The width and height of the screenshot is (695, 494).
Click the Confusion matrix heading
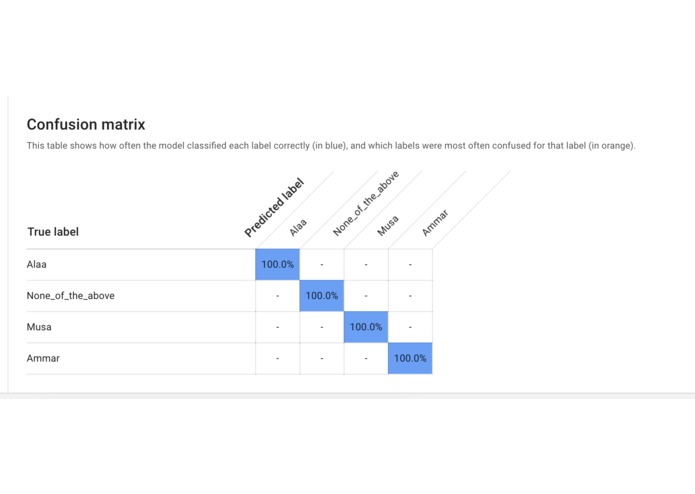coord(86,124)
